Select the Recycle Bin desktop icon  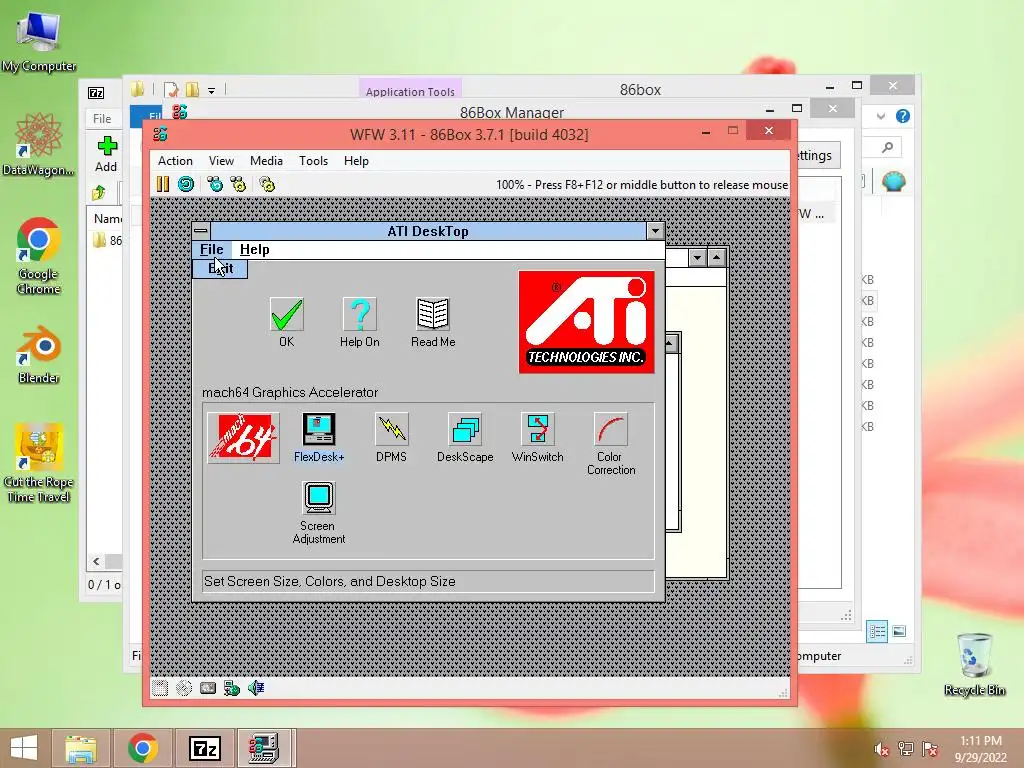pos(974,664)
